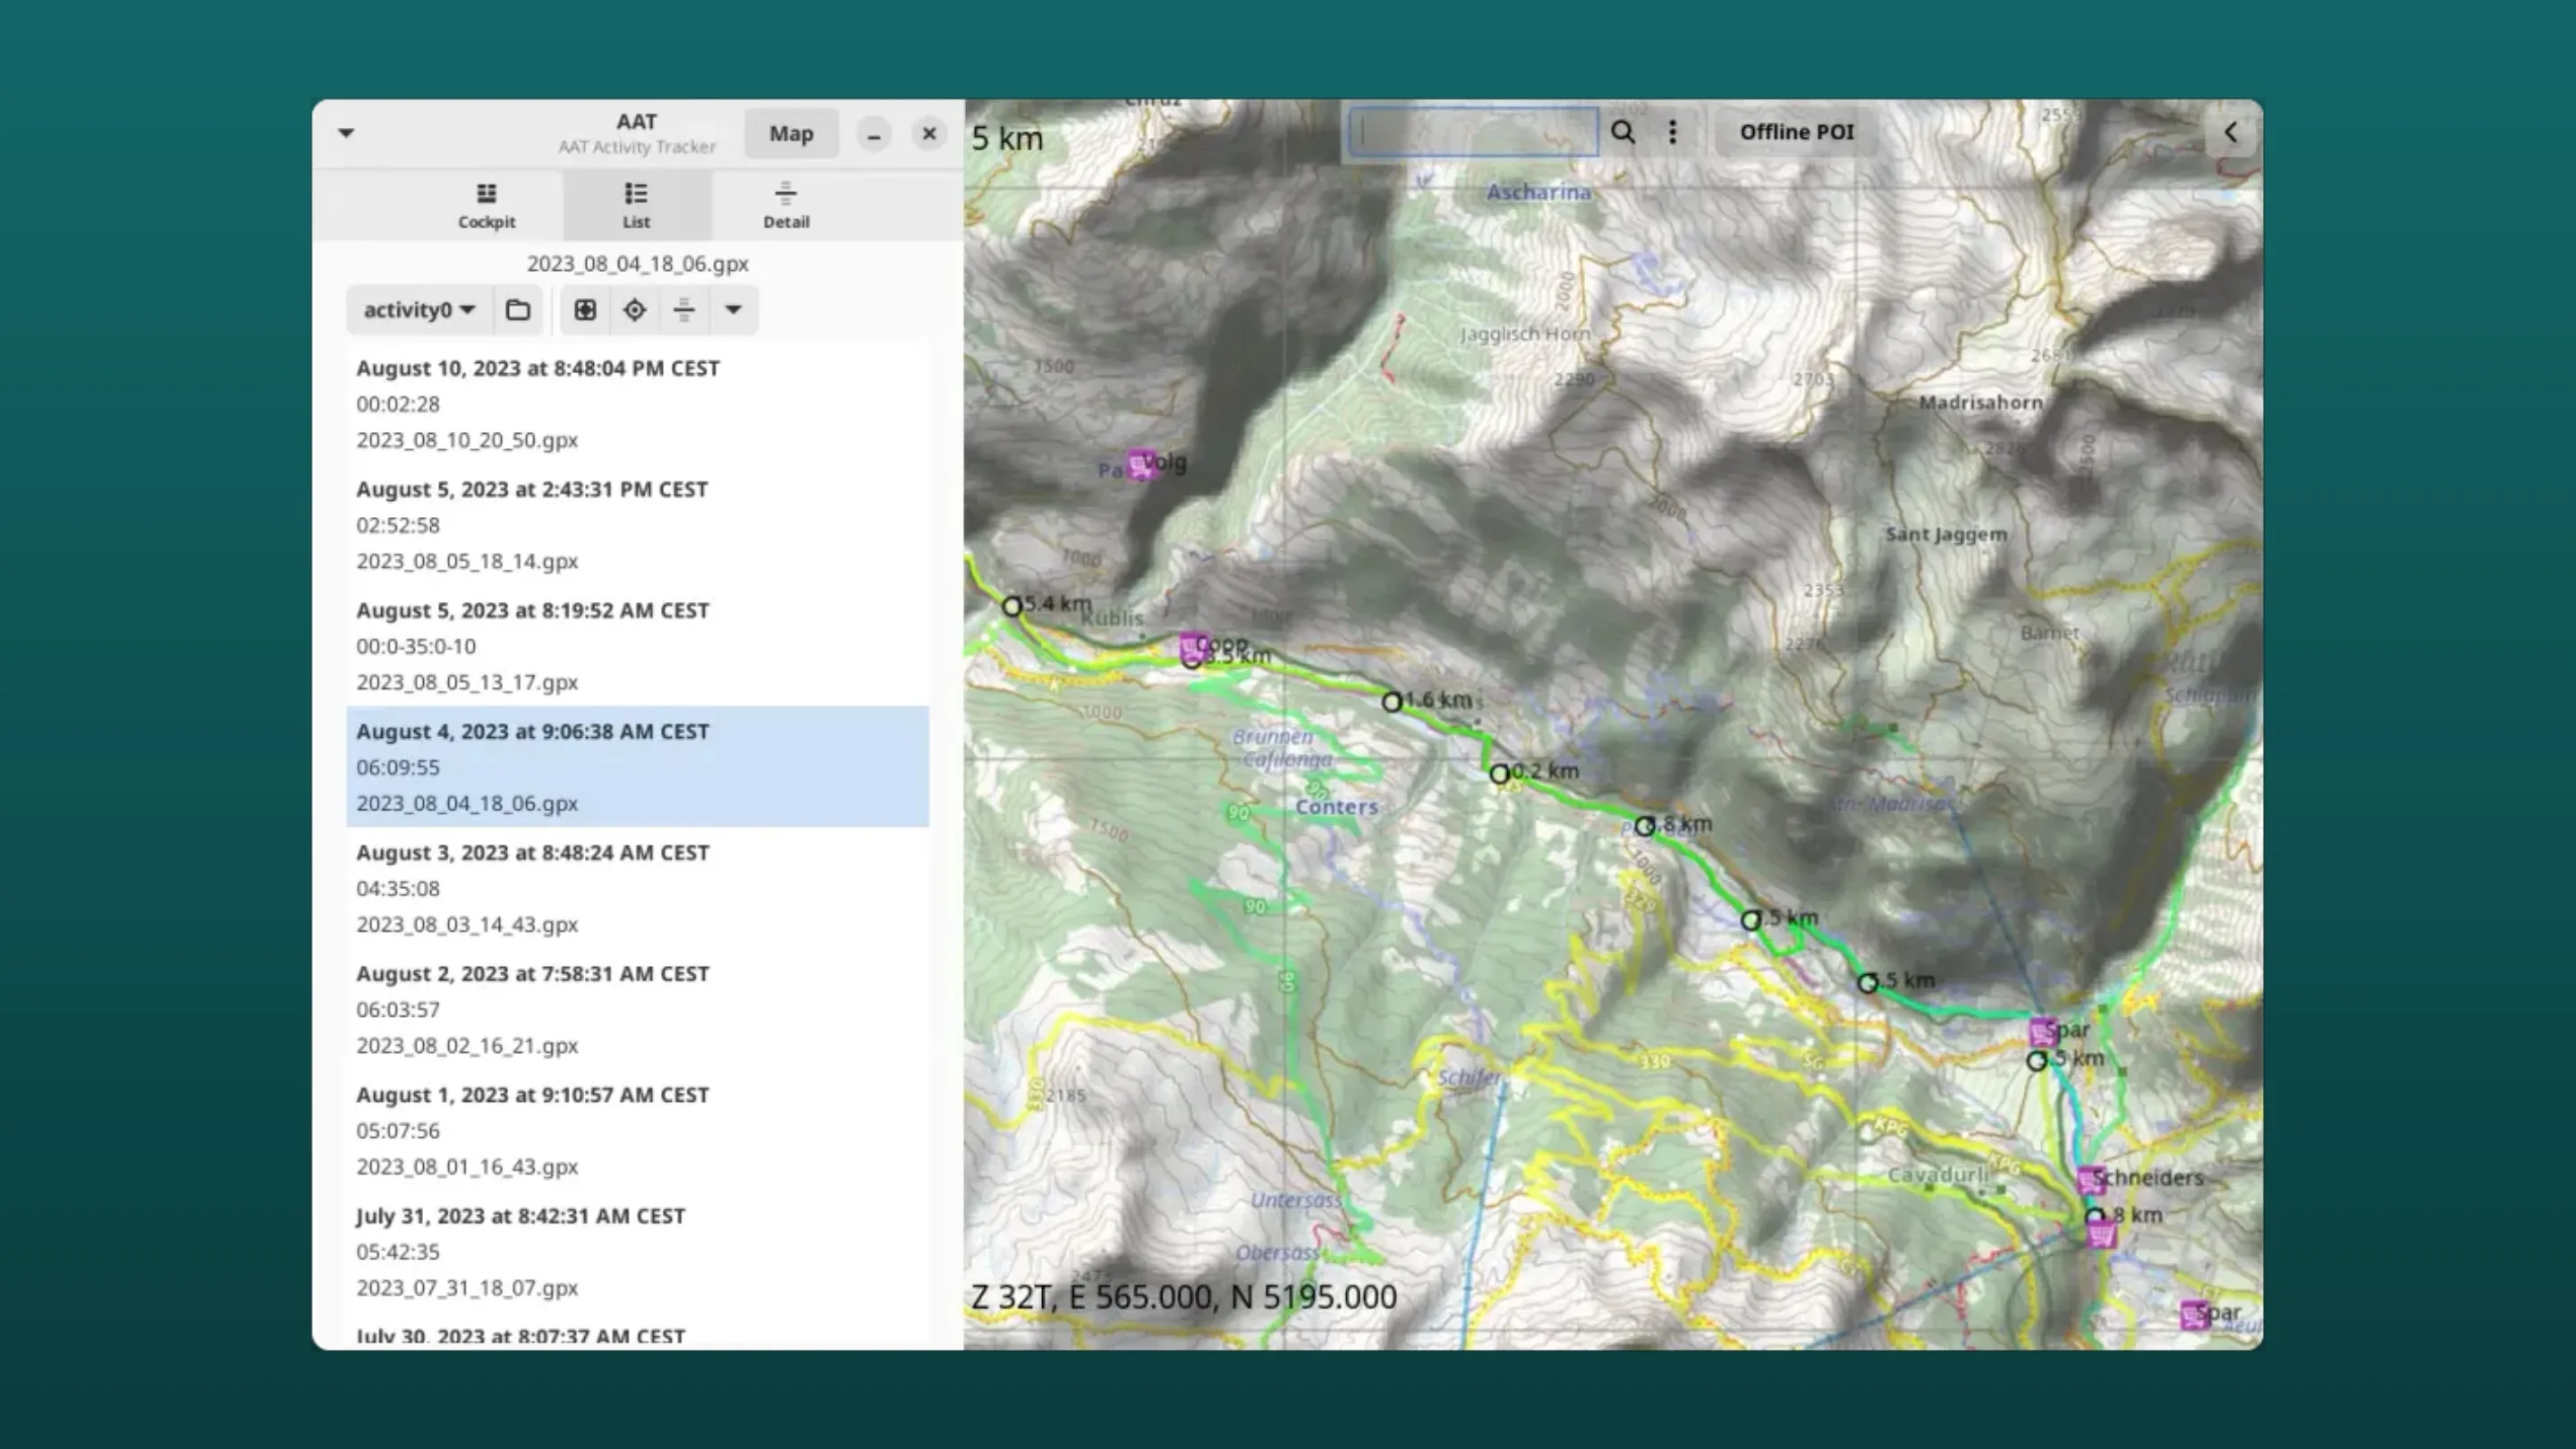This screenshot has height=1449, width=2576.
Task: Collapse map panel with back chevron
Action: (2231, 132)
